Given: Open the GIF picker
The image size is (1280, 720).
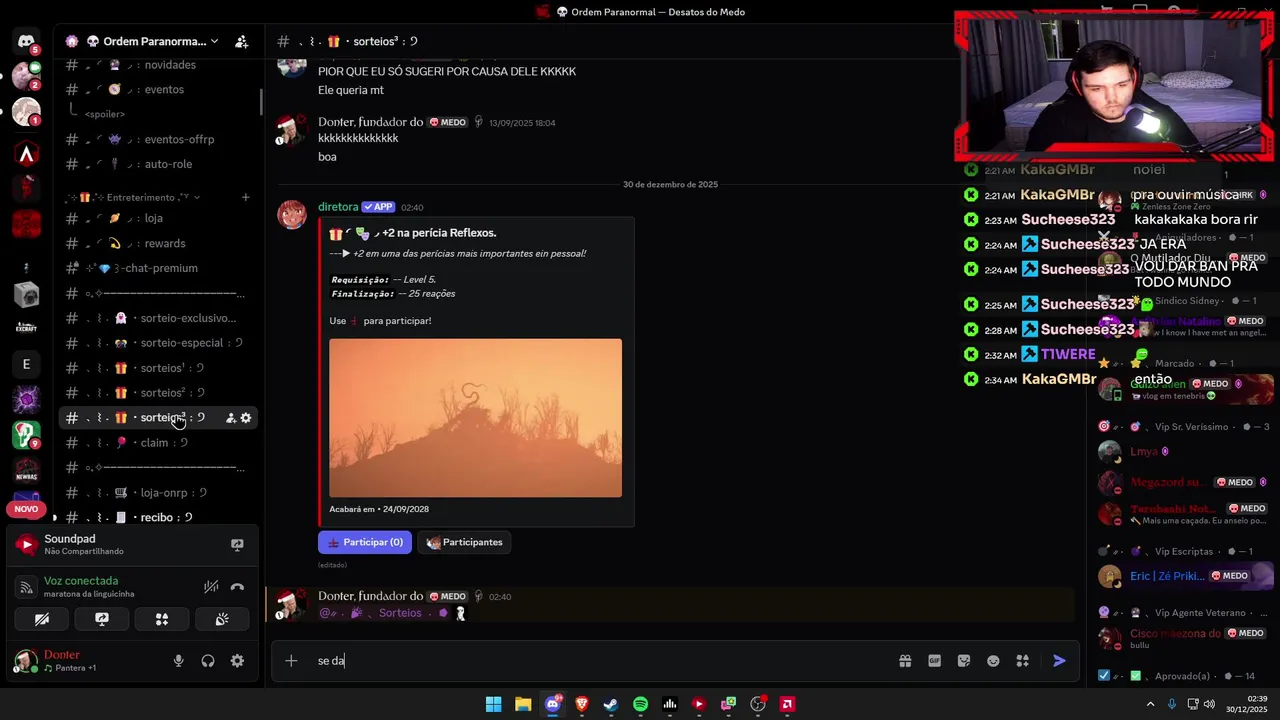Looking at the screenshot, I should [934, 661].
